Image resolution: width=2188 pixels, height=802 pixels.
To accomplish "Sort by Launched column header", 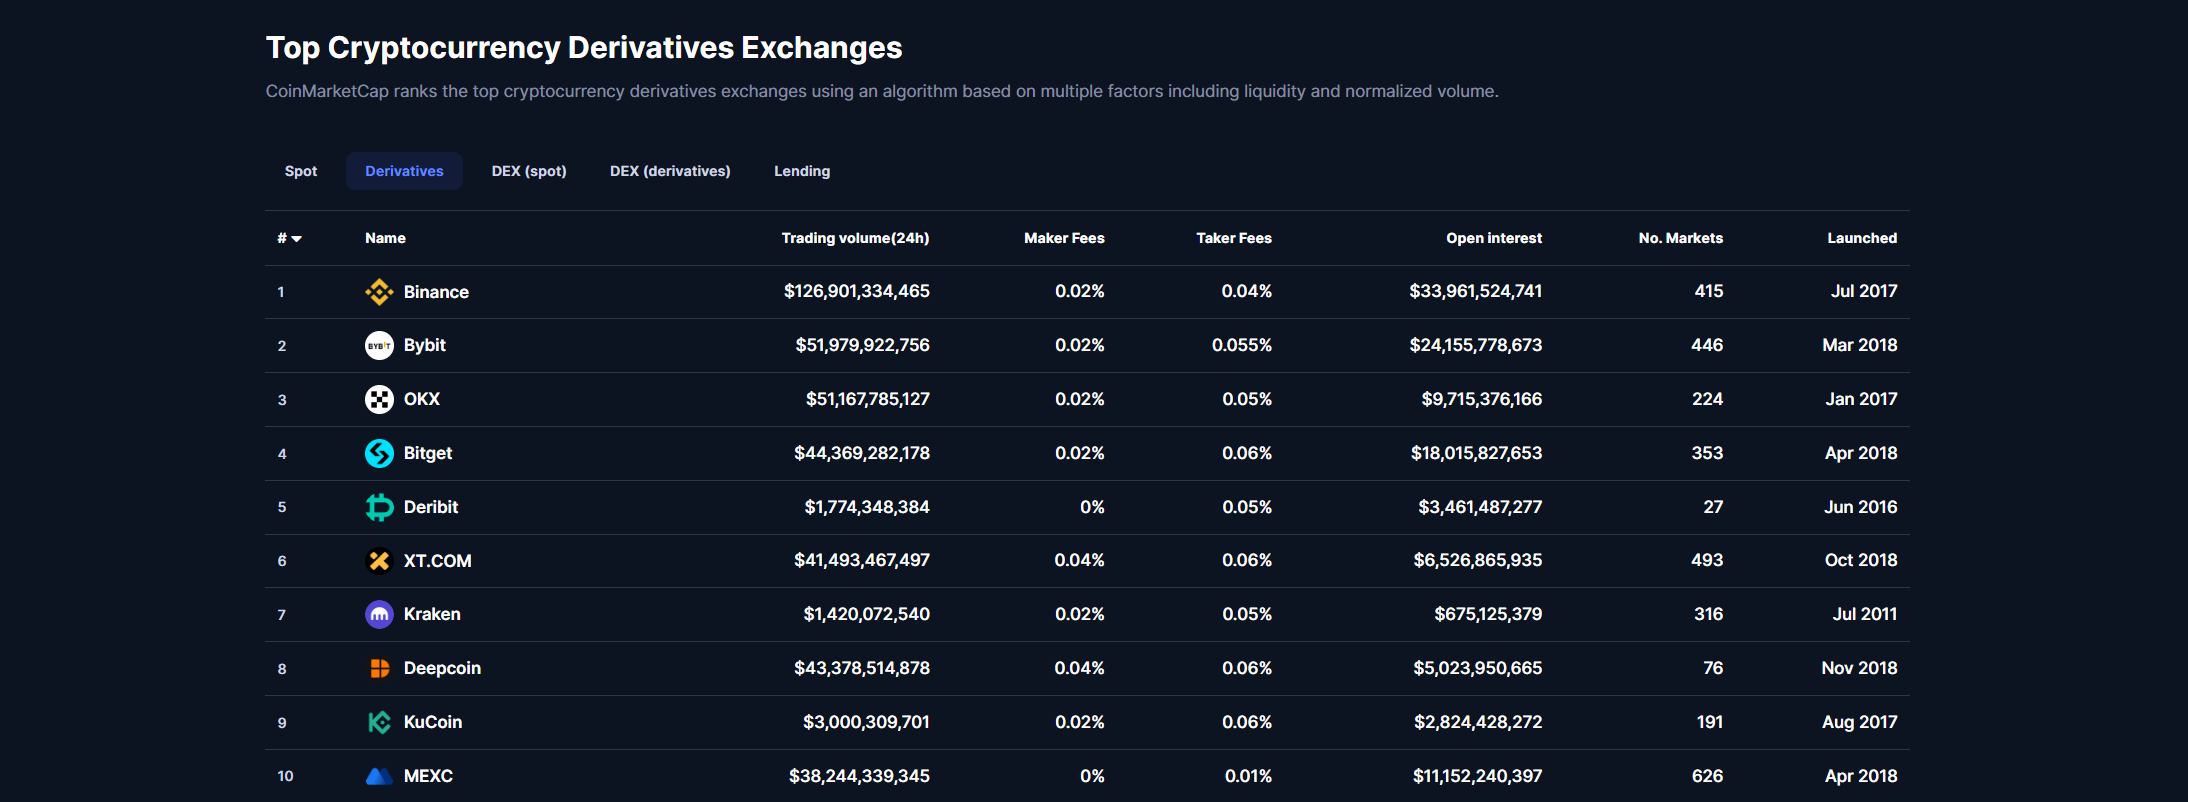I will [1862, 238].
